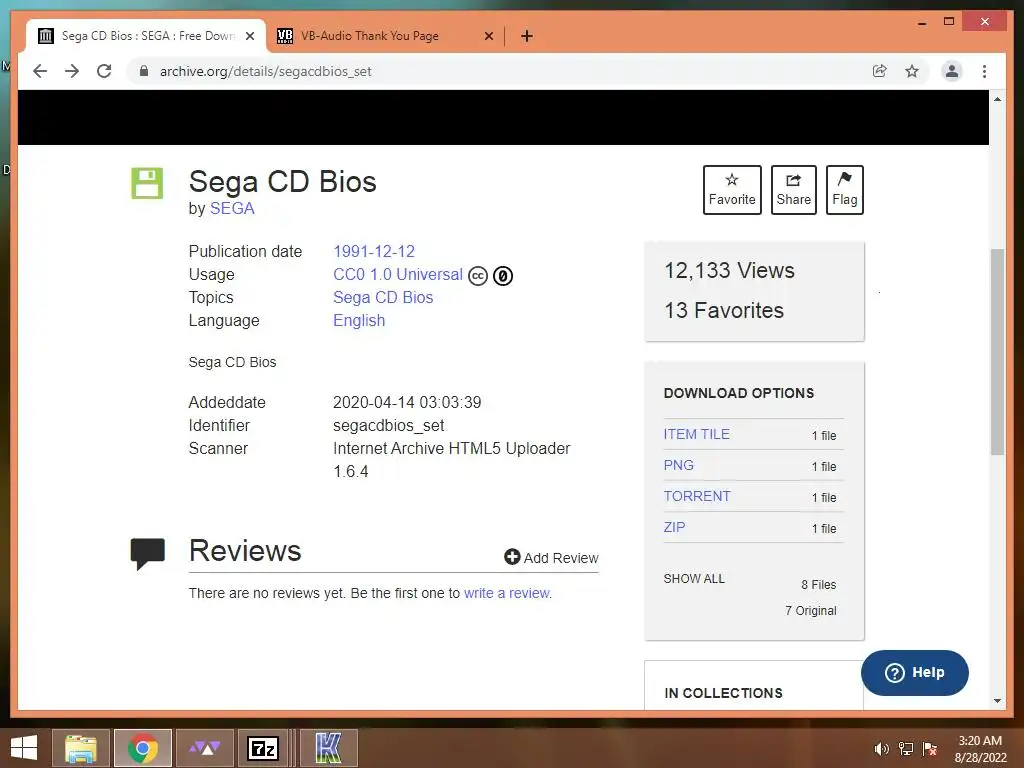The image size is (1024, 768).
Task: Open the CC0 1.0 Universal license link
Action: pos(398,274)
